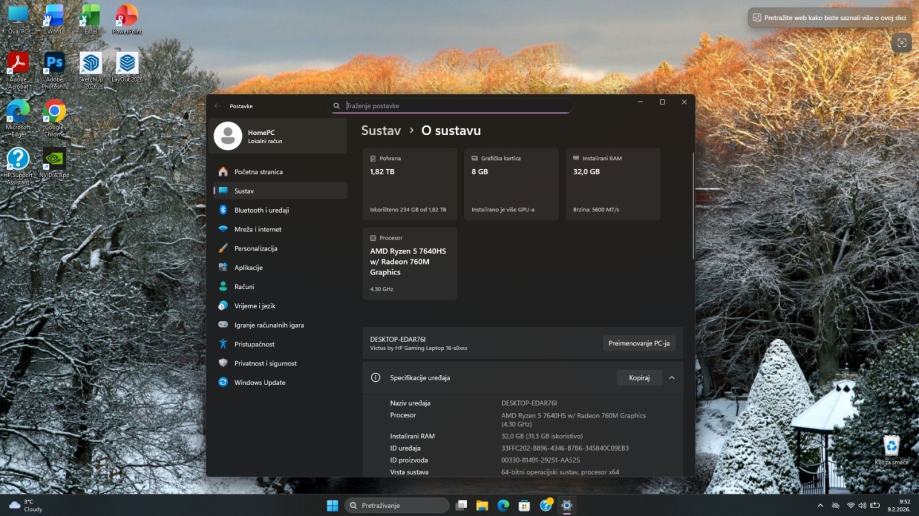
Task: Go to Početna stranica in sidebar
Action: tap(281, 172)
